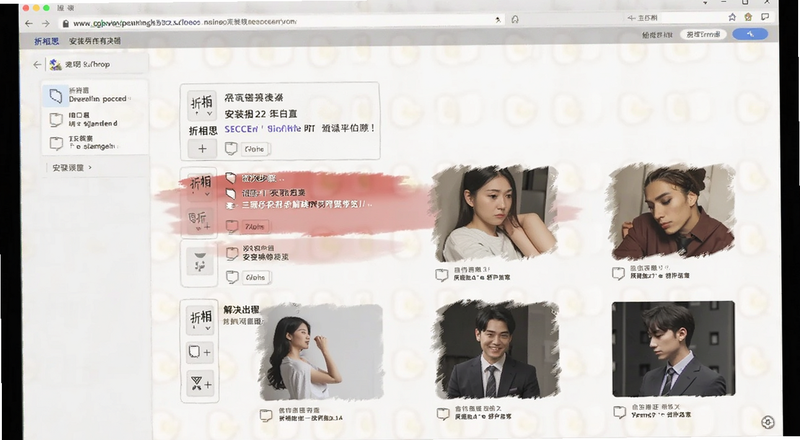Screen dimensions: 800x440
Task: Open the photo of the man in a suit looking down
Action: (x=673, y=349)
